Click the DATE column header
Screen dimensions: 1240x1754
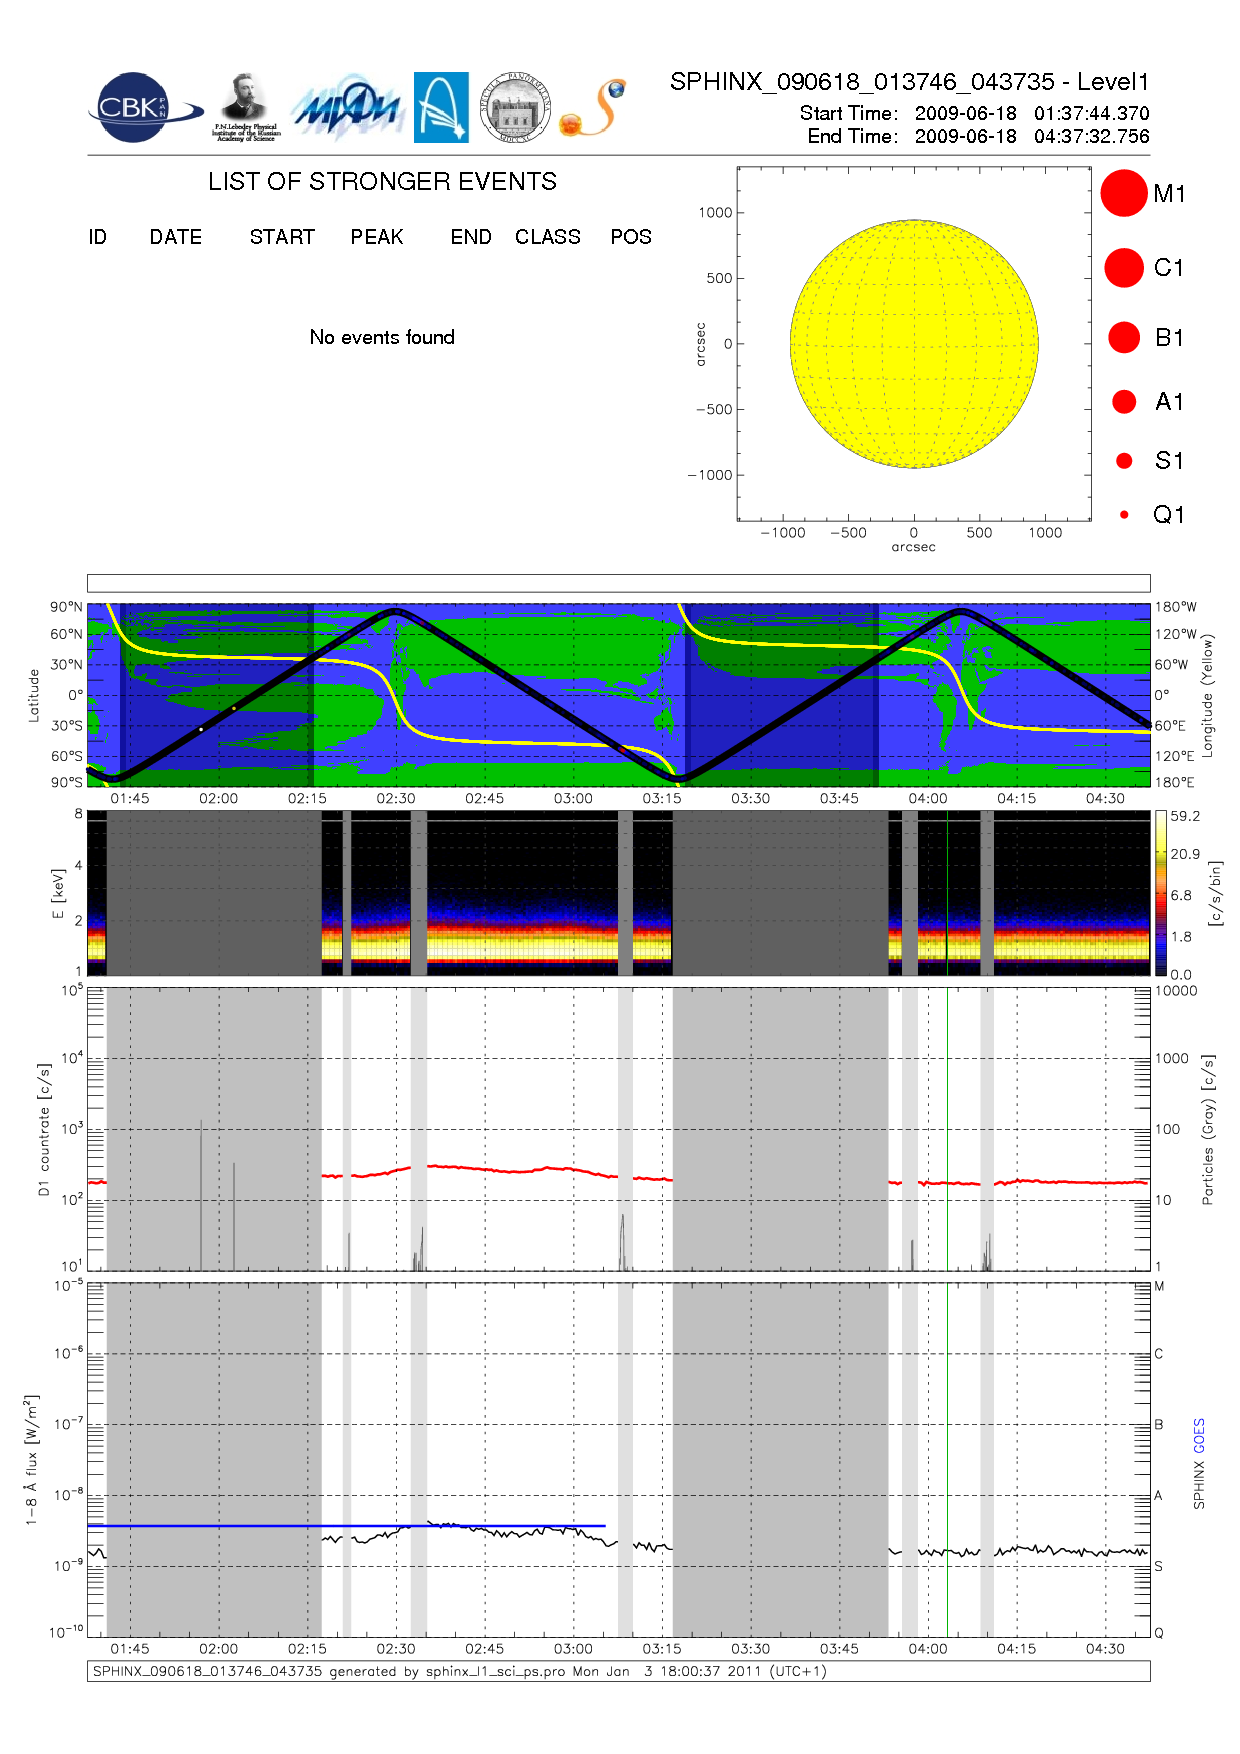coord(176,237)
